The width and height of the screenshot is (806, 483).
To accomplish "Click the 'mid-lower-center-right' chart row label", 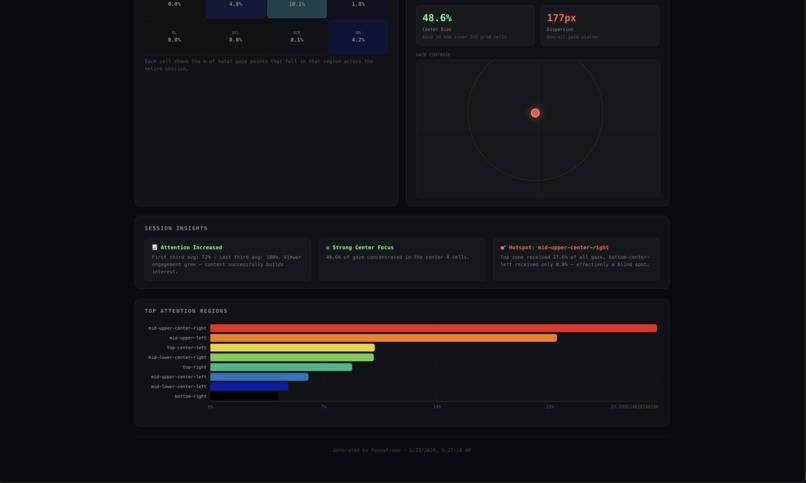I will point(177,357).
